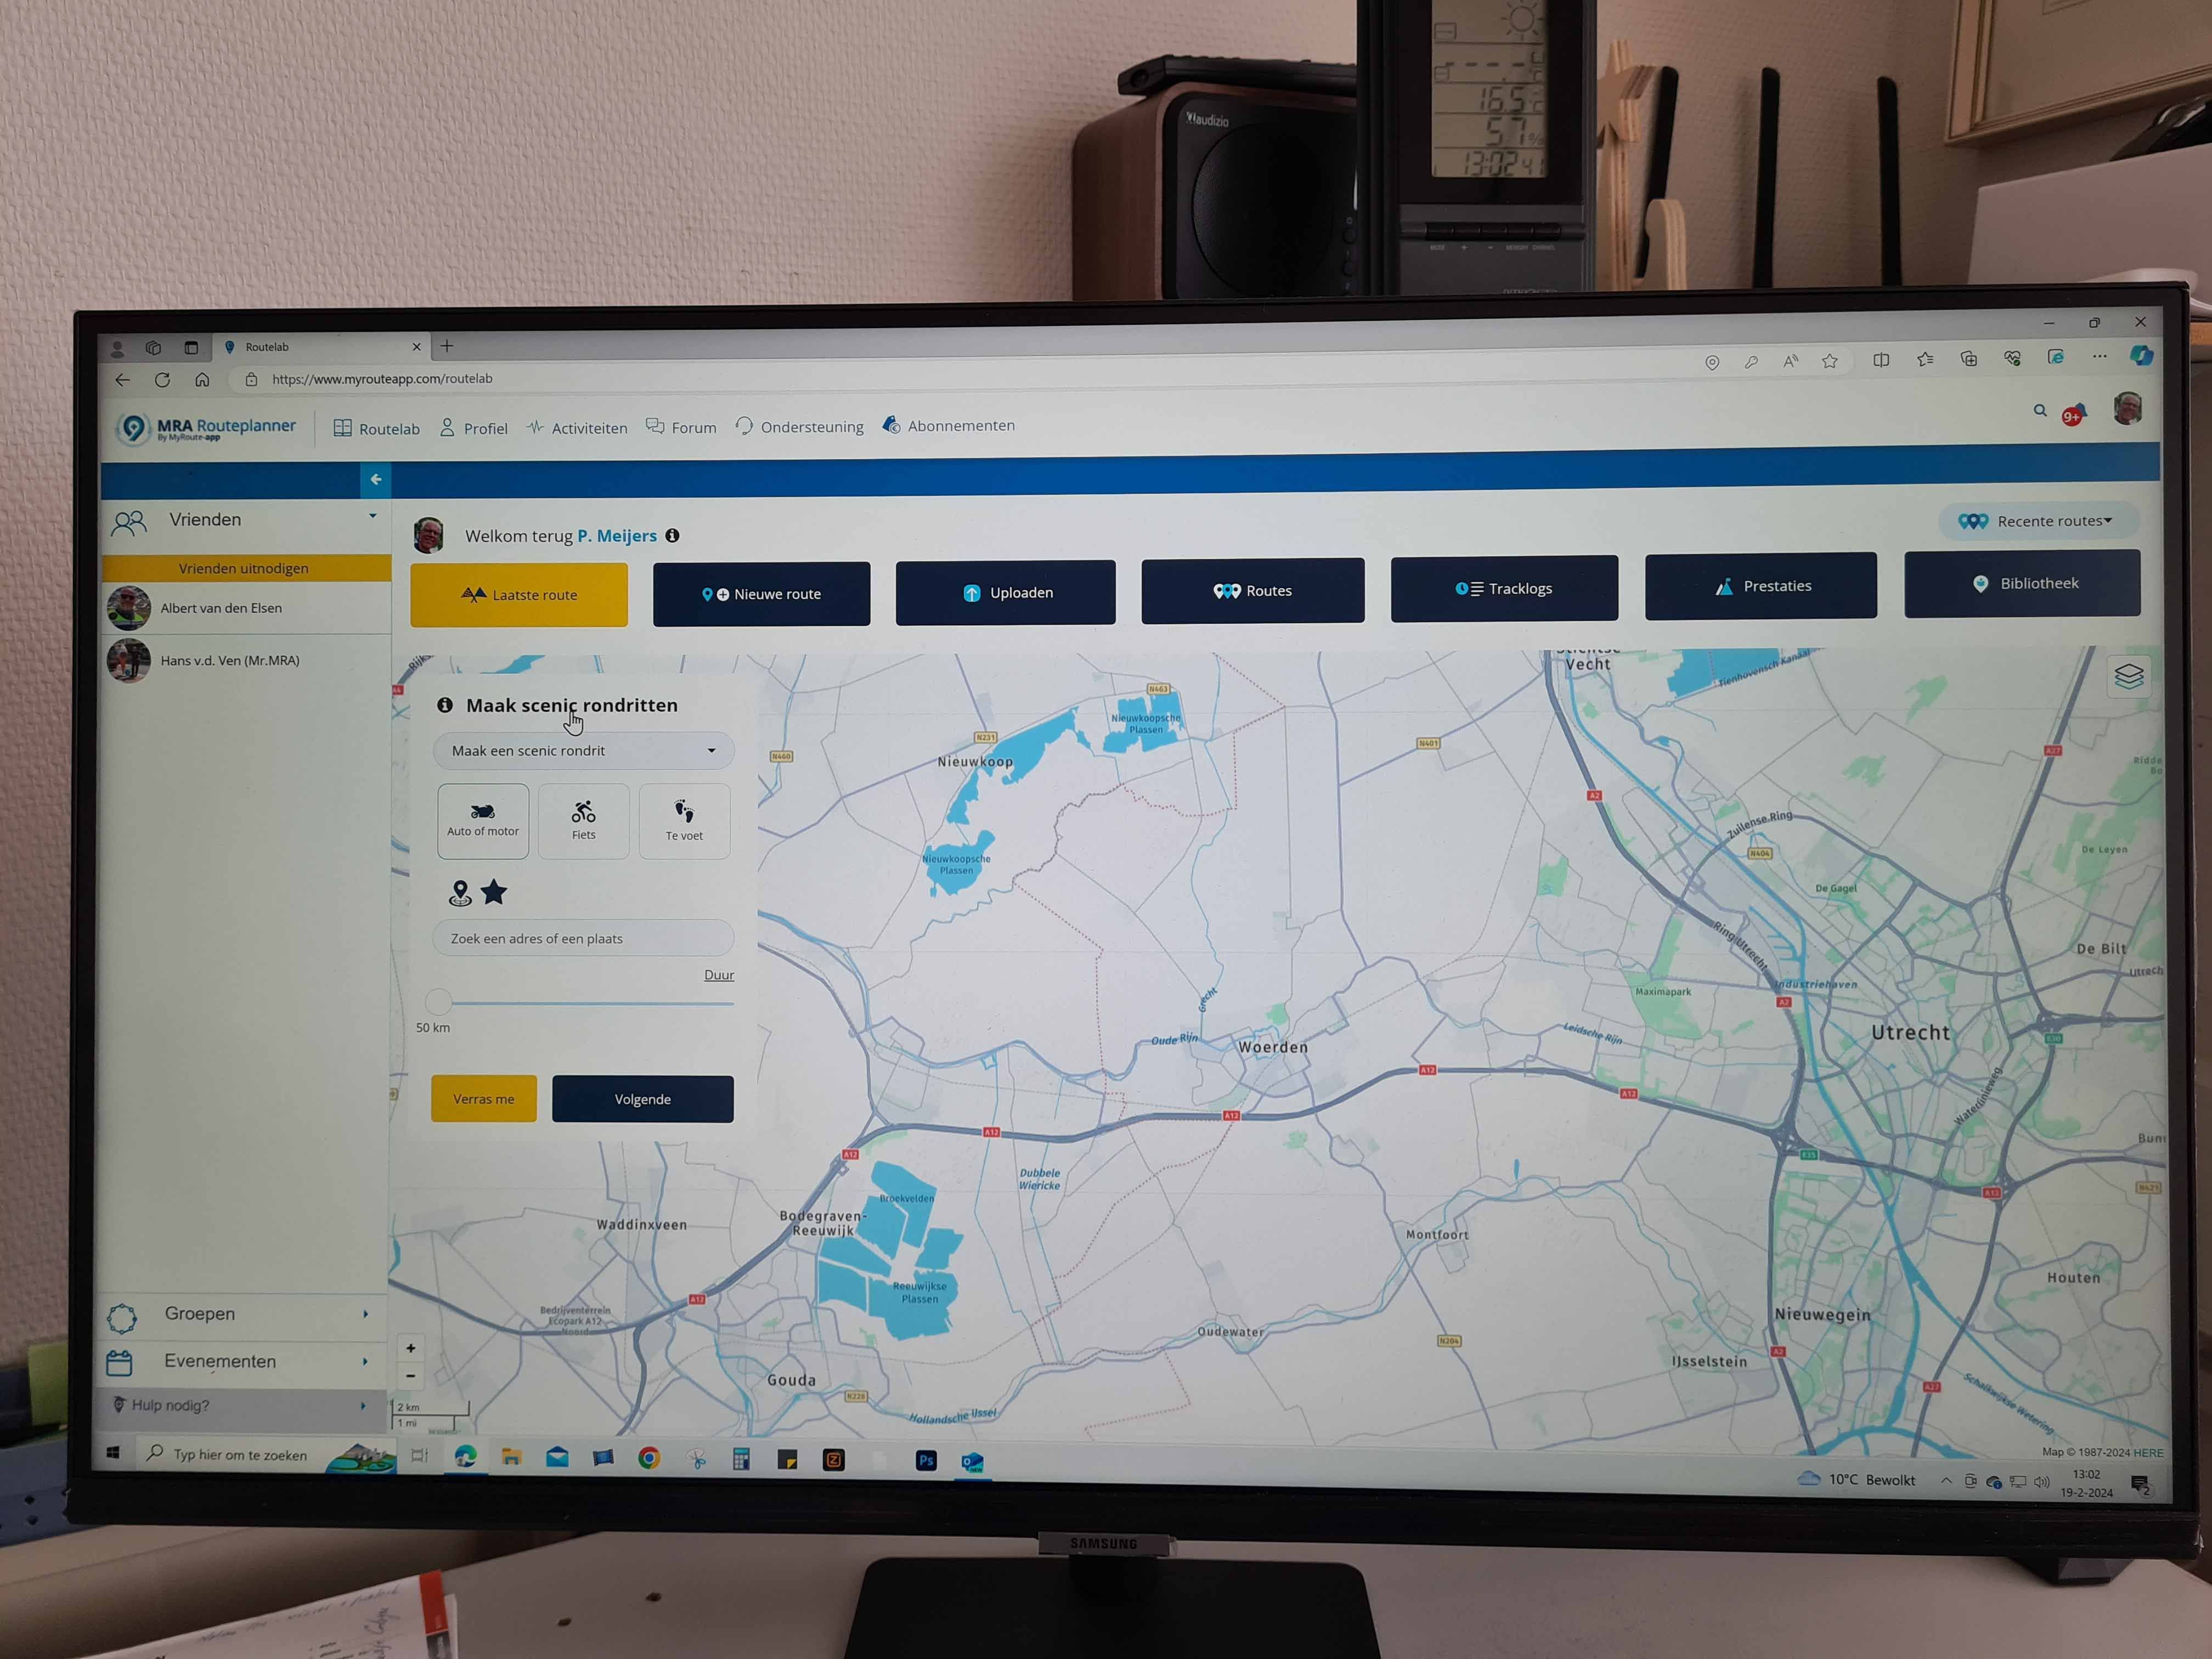Open Edge Copilot icon
The image size is (2212, 1659).
tap(2140, 355)
